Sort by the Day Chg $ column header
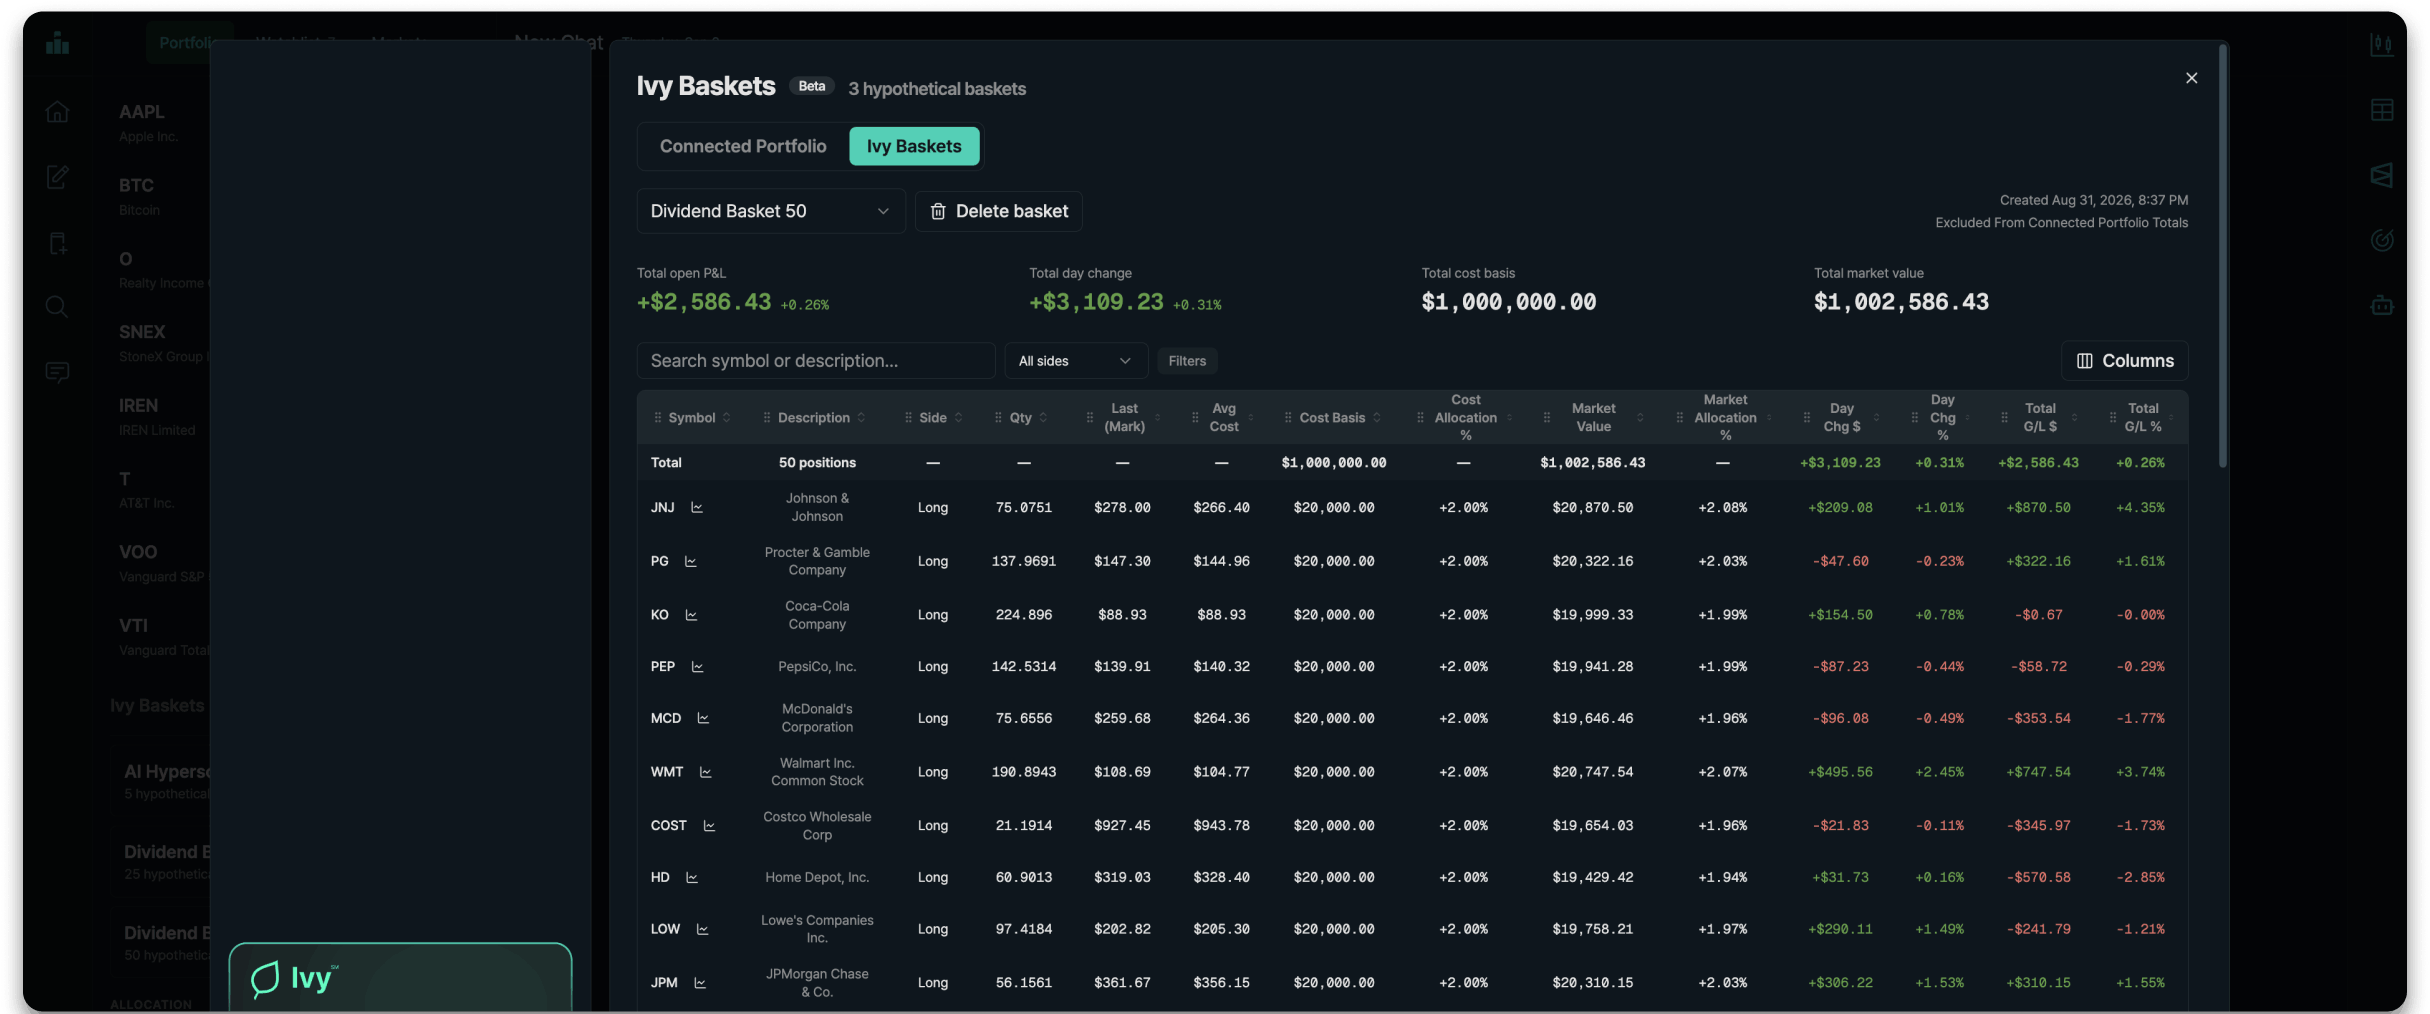The width and height of the screenshot is (2430, 1014). (x=1841, y=417)
